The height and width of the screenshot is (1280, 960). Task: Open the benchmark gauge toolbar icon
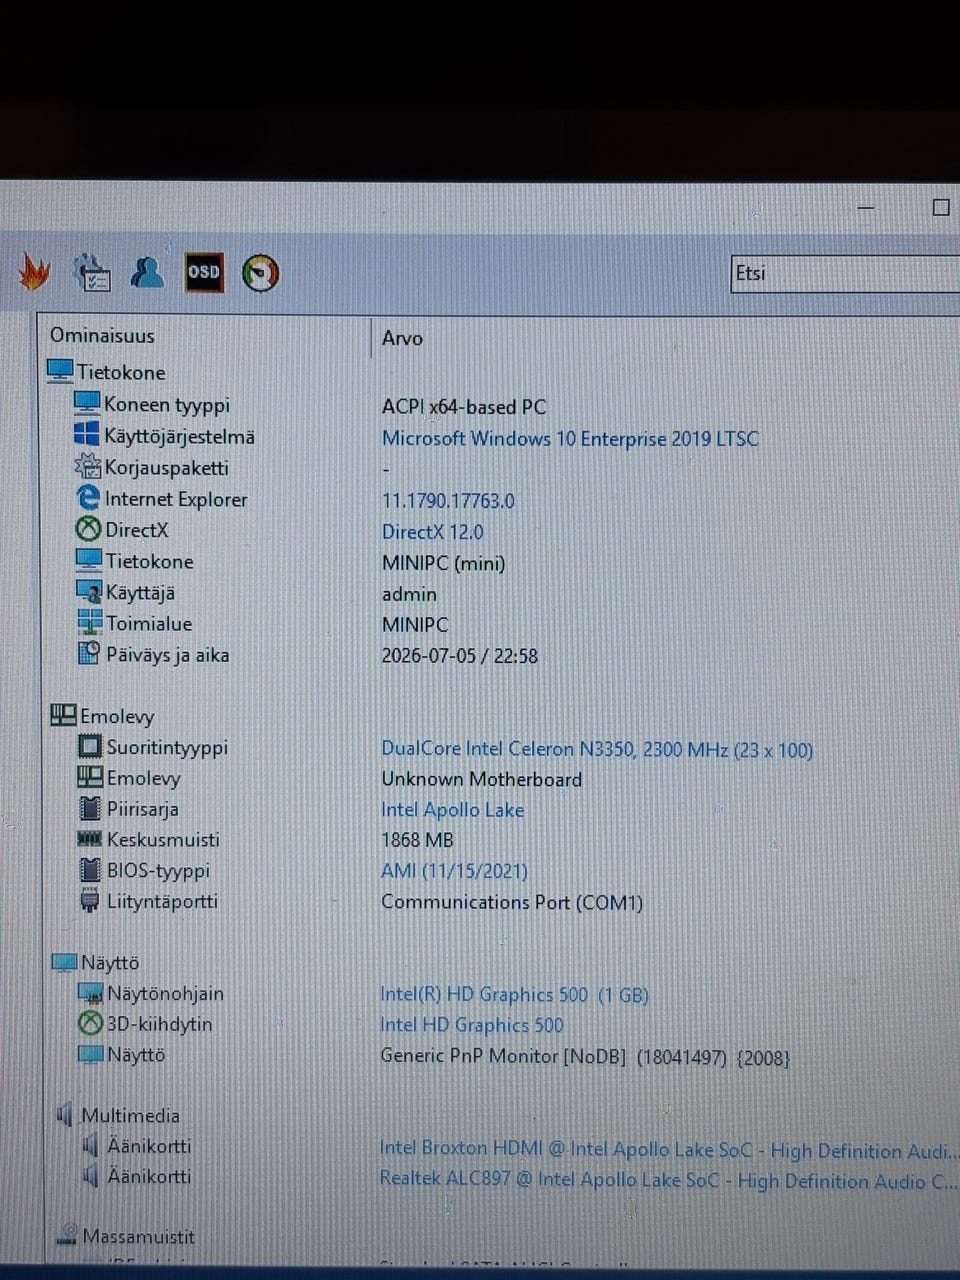coord(260,273)
